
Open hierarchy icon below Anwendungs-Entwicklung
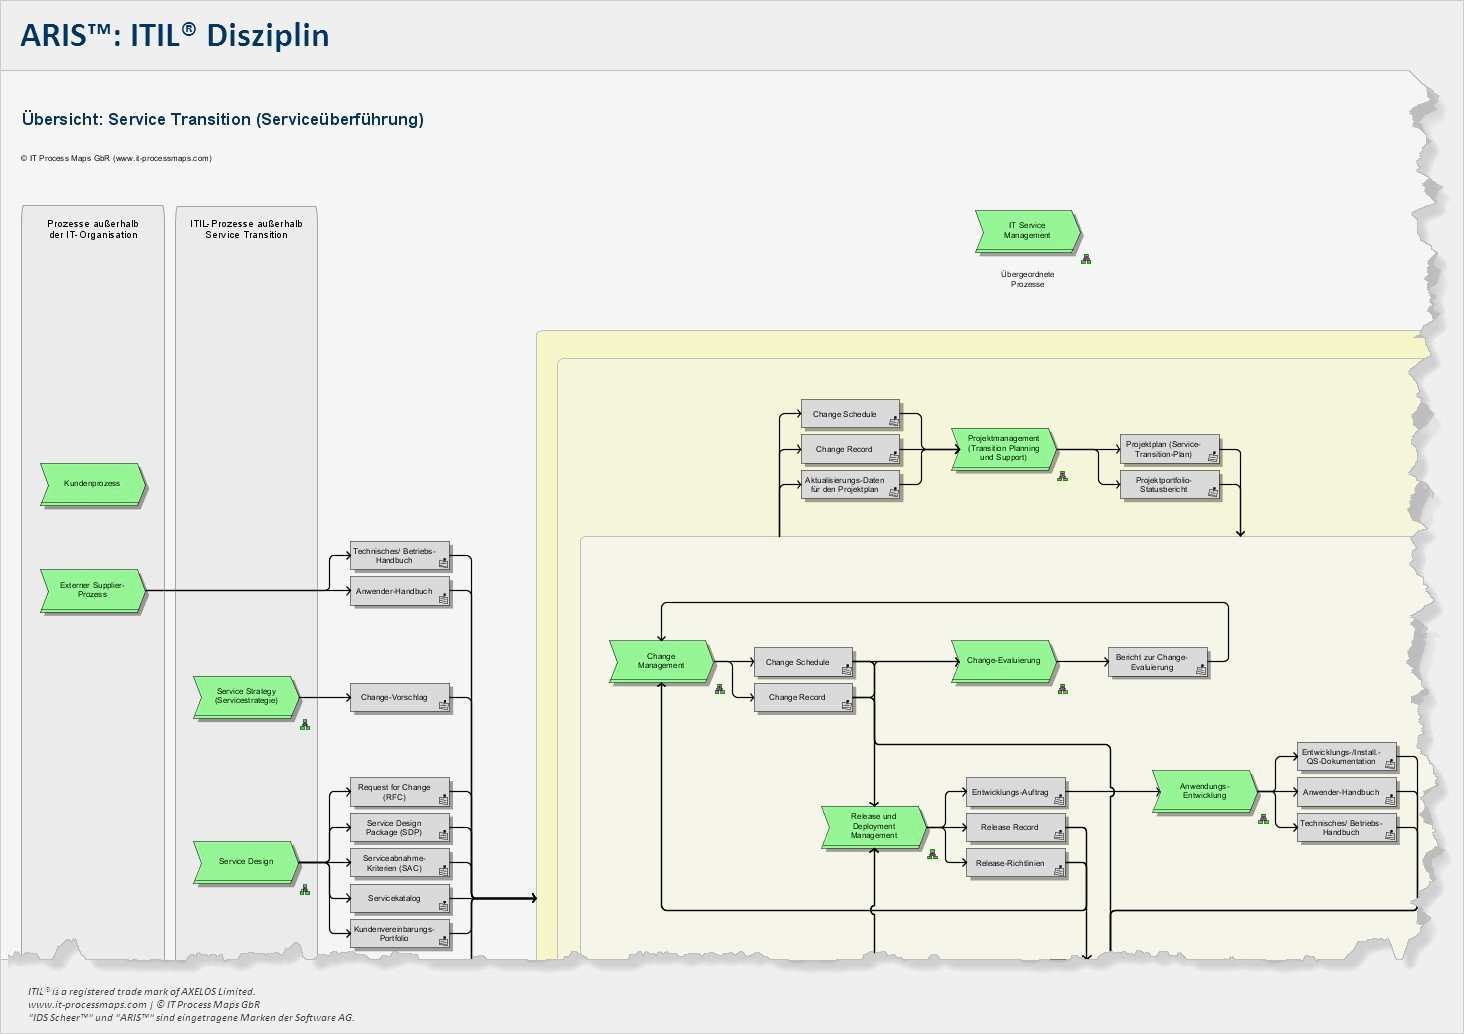point(1263,818)
